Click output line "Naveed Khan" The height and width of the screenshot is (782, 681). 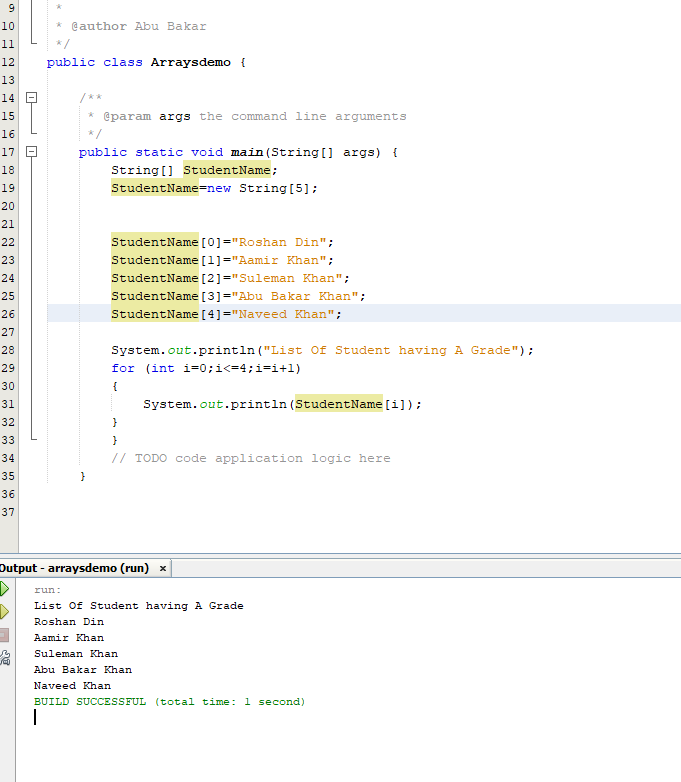click(72, 686)
